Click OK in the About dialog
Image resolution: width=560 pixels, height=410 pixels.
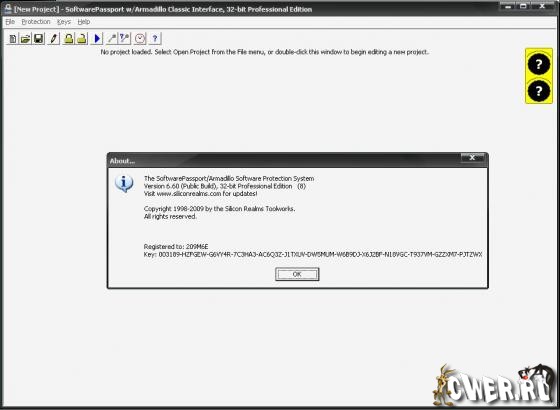[x=297, y=274]
